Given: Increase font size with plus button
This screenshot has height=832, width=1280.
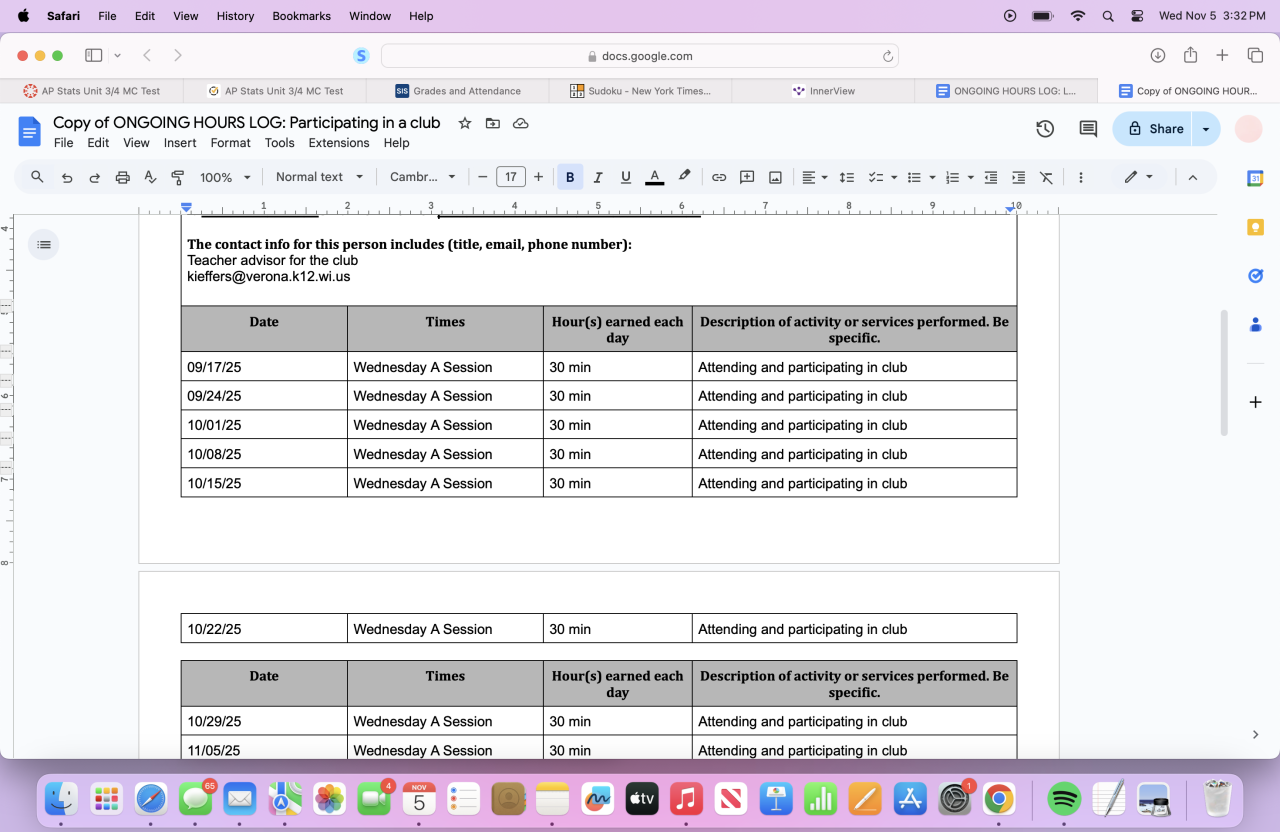Looking at the screenshot, I should [x=538, y=177].
